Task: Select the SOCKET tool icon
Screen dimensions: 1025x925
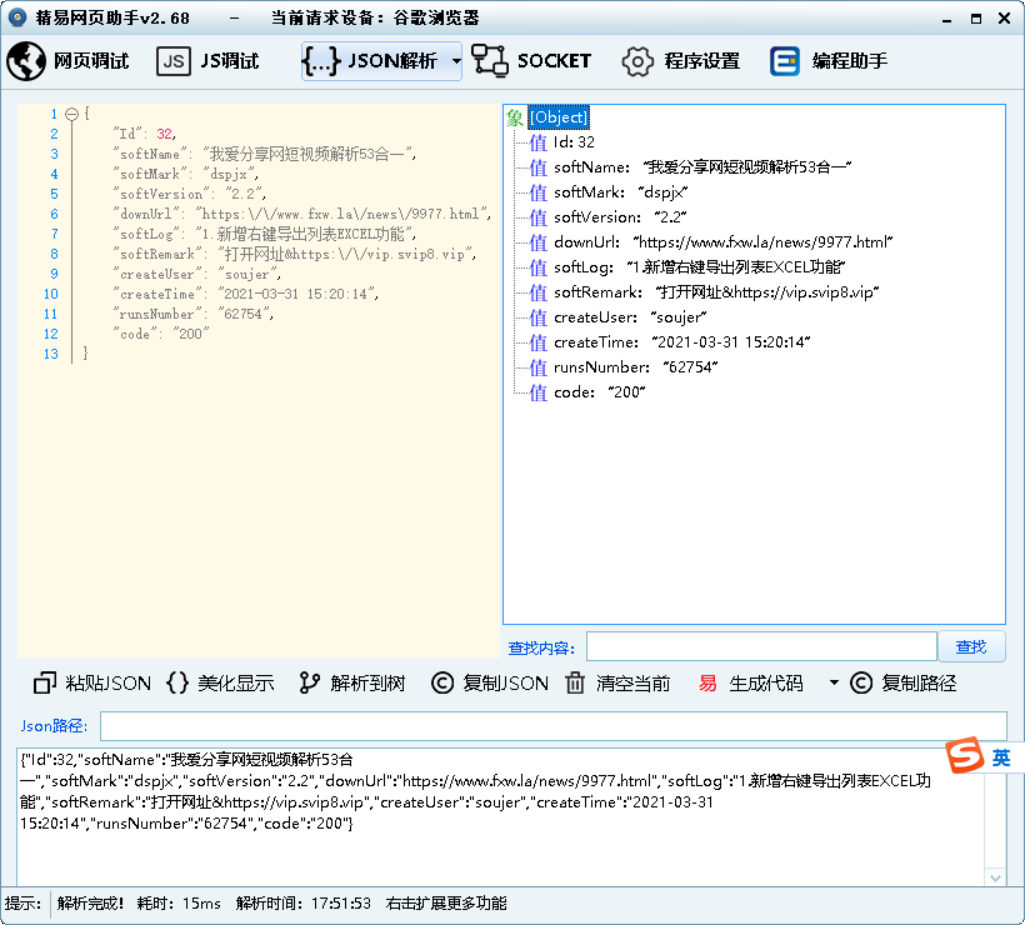Action: point(490,61)
